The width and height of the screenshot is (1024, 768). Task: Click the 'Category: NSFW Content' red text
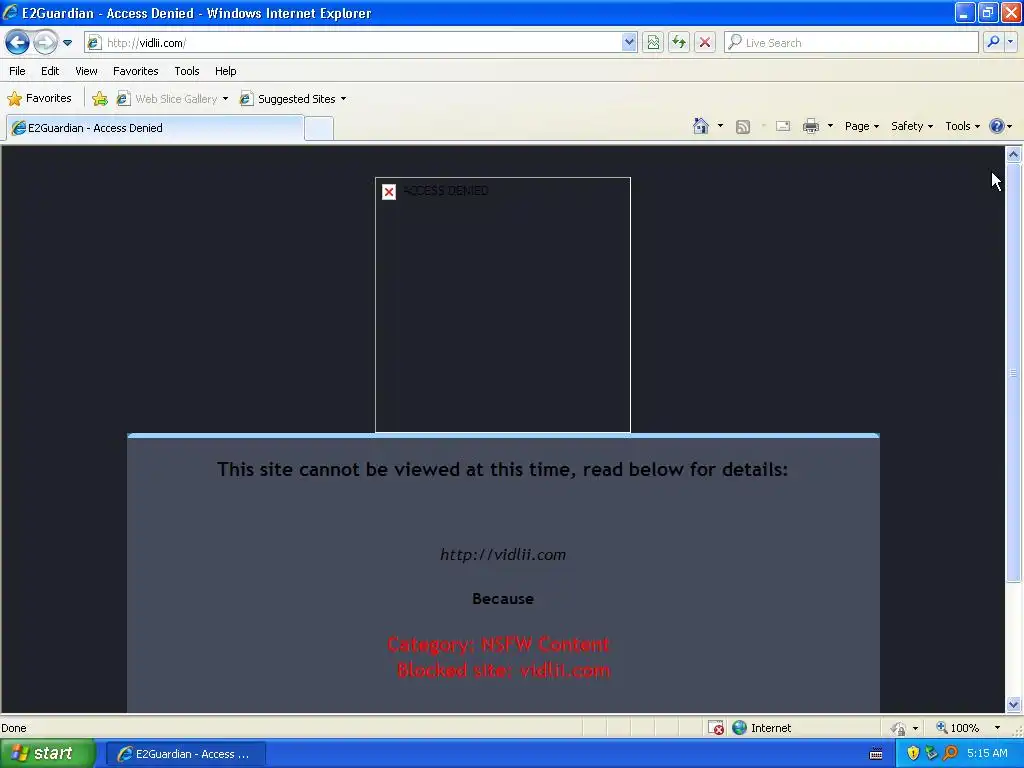pos(498,645)
